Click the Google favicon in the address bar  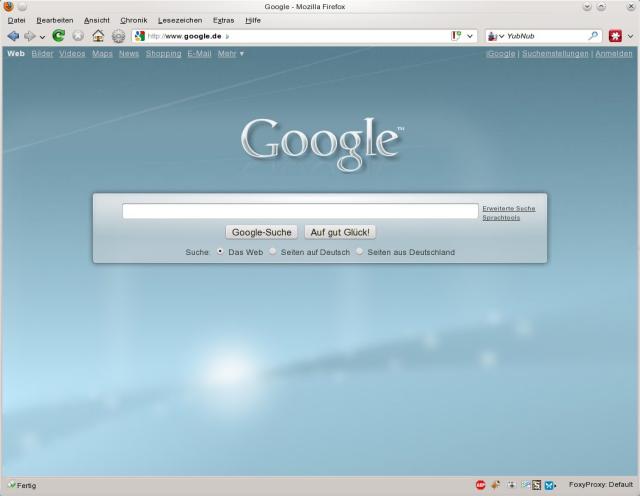(x=140, y=36)
